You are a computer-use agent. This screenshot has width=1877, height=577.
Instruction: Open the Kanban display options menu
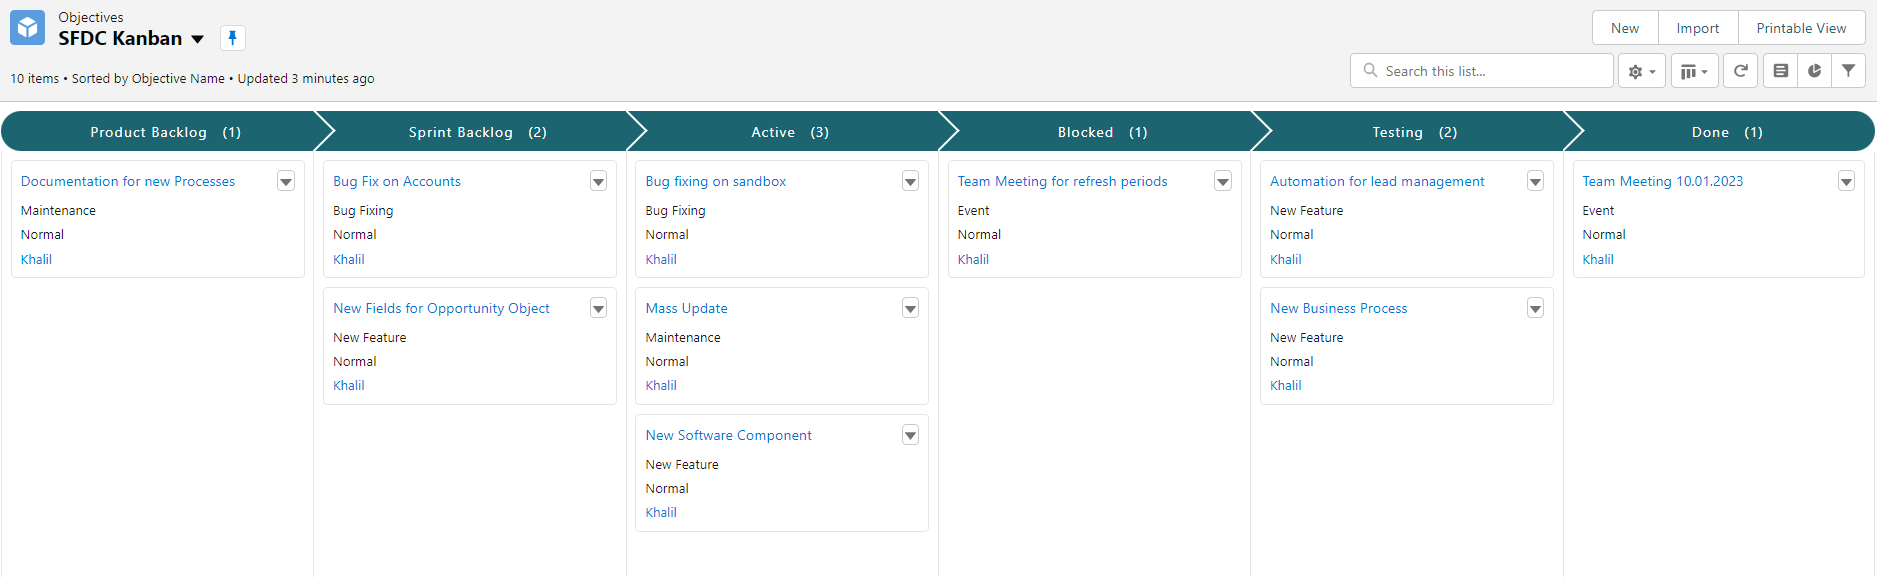click(x=1694, y=71)
